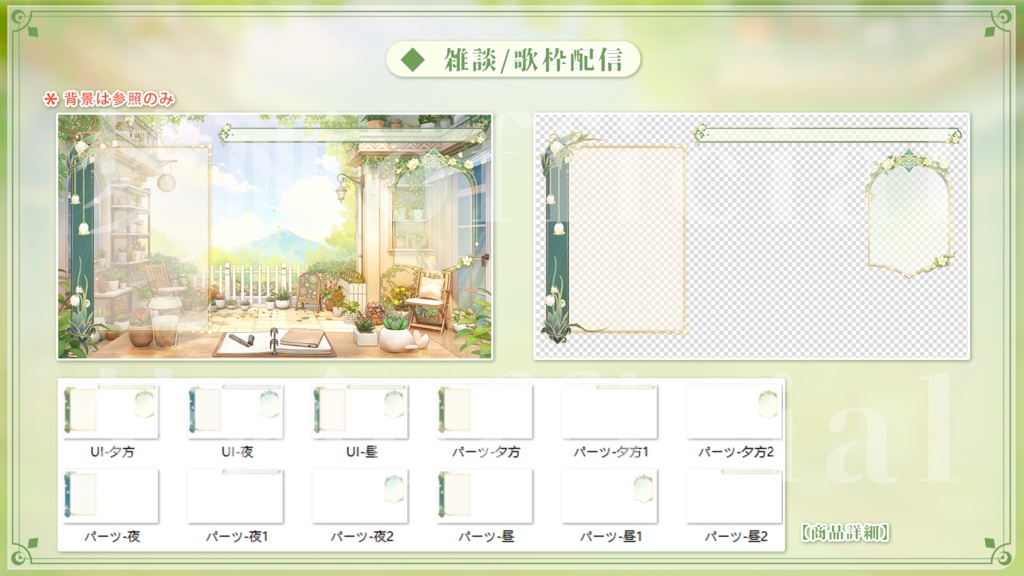The height and width of the screenshot is (576, 1024).
Task: Select the パーツ-夜1 thumbnail
Action: (x=233, y=497)
